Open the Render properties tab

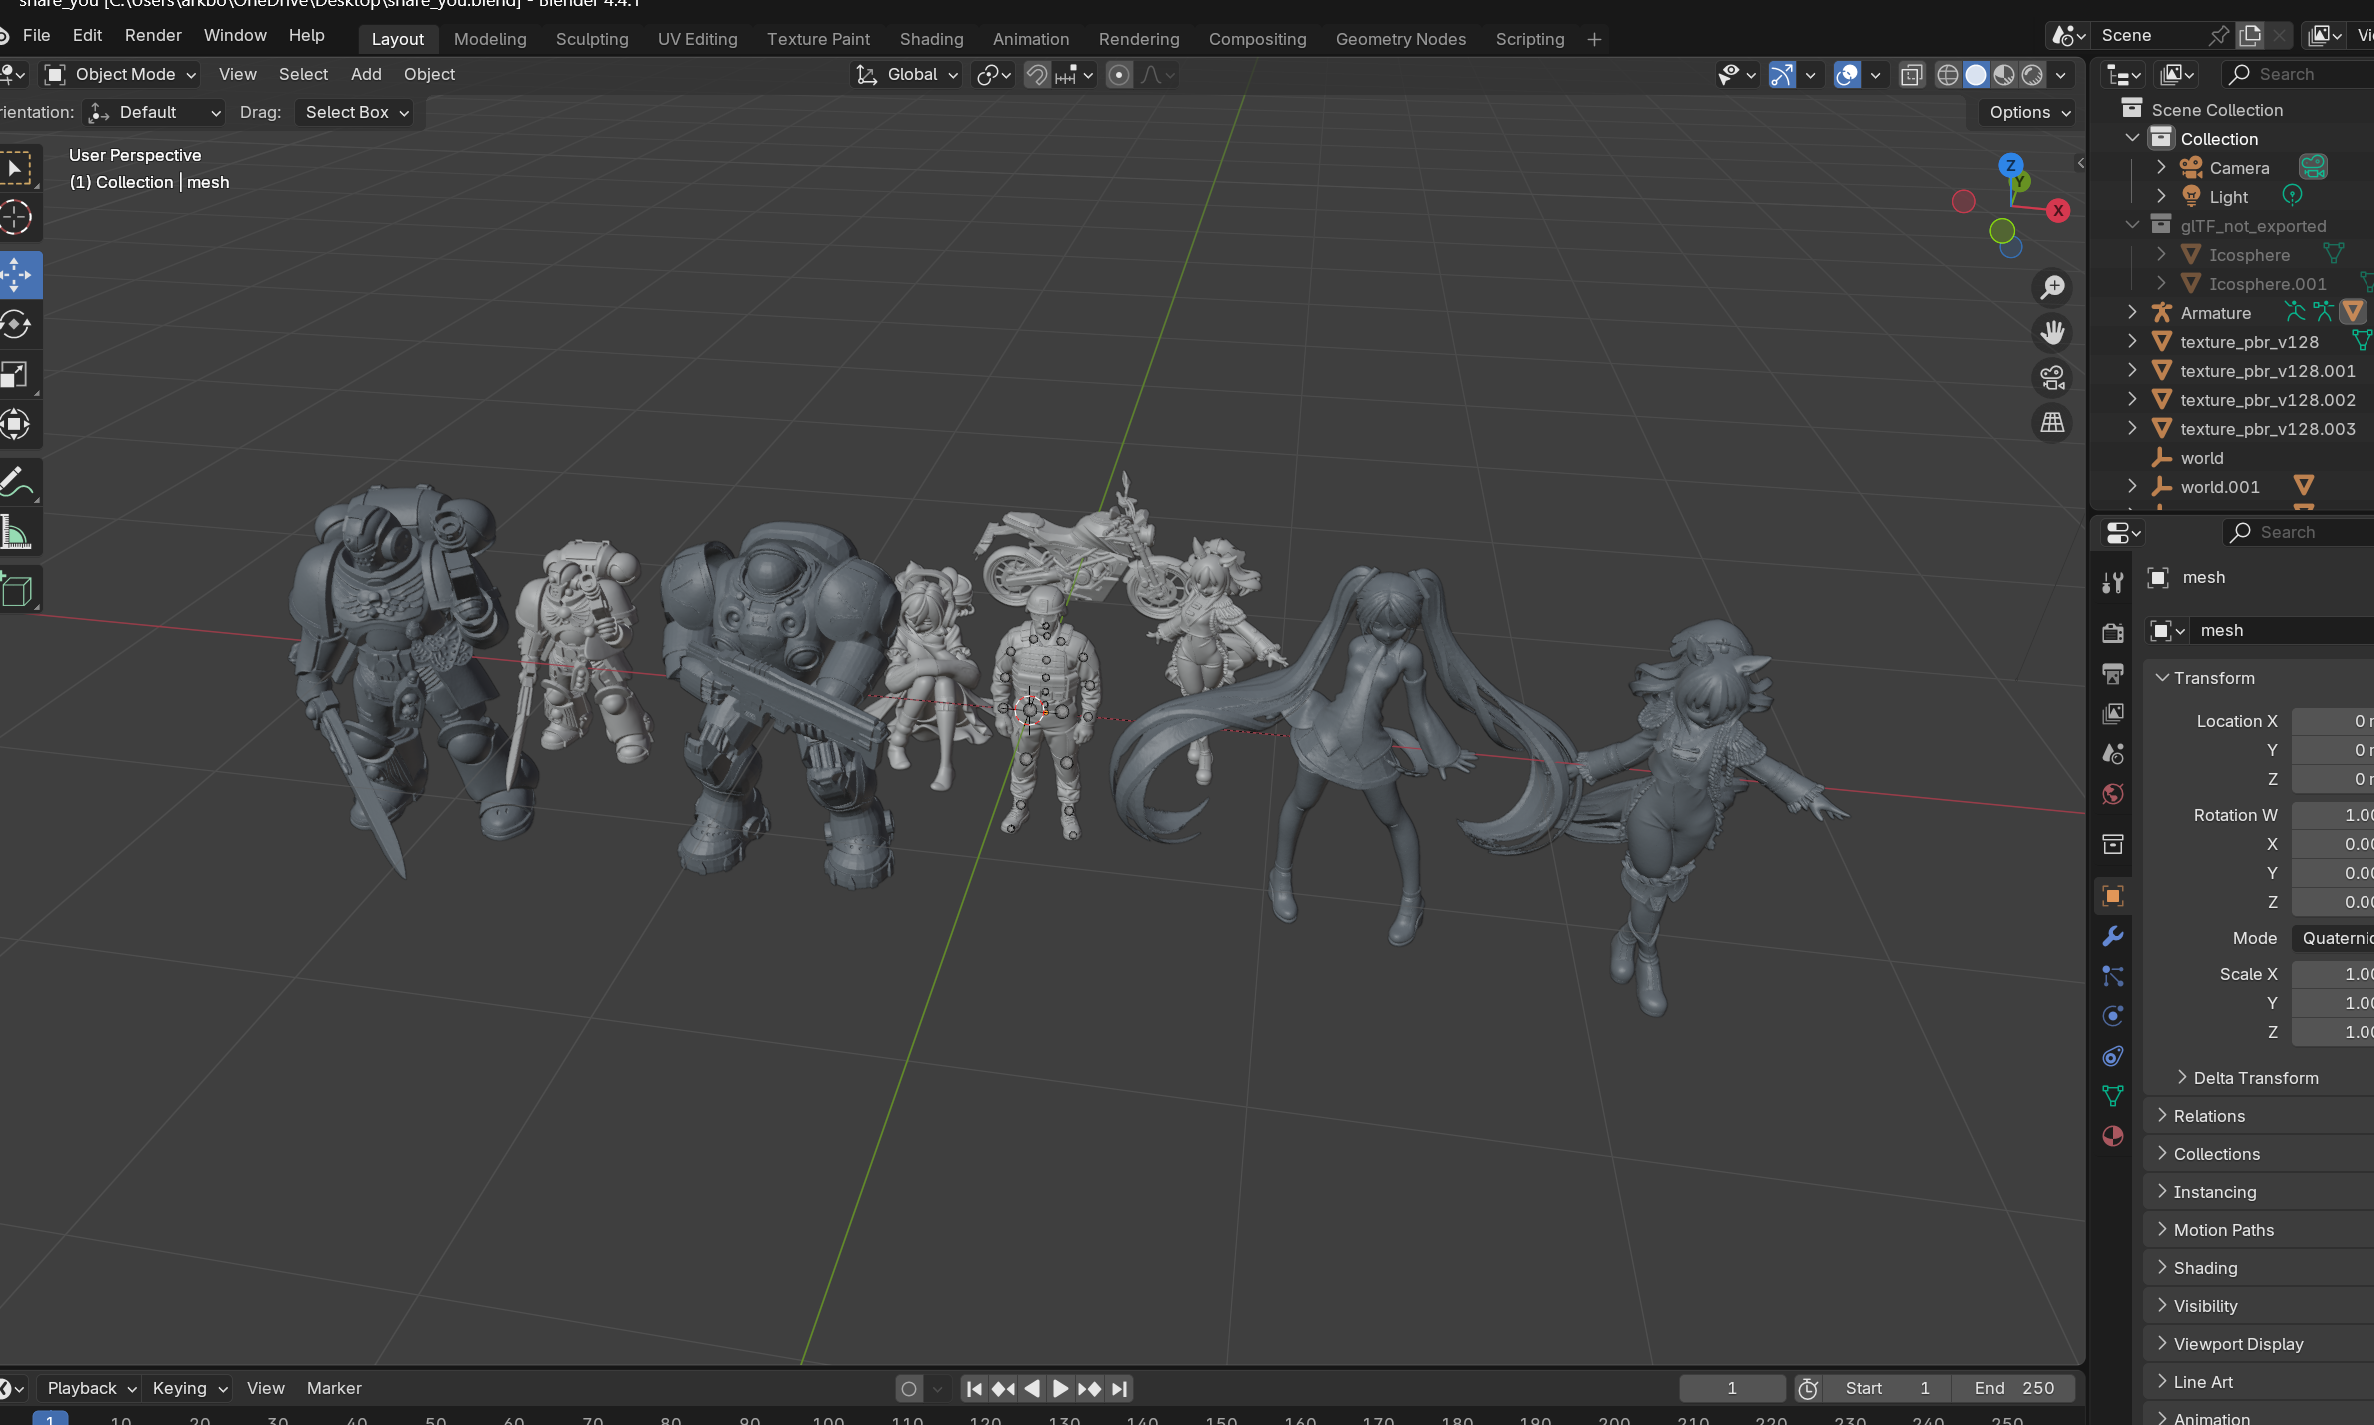click(x=2113, y=633)
